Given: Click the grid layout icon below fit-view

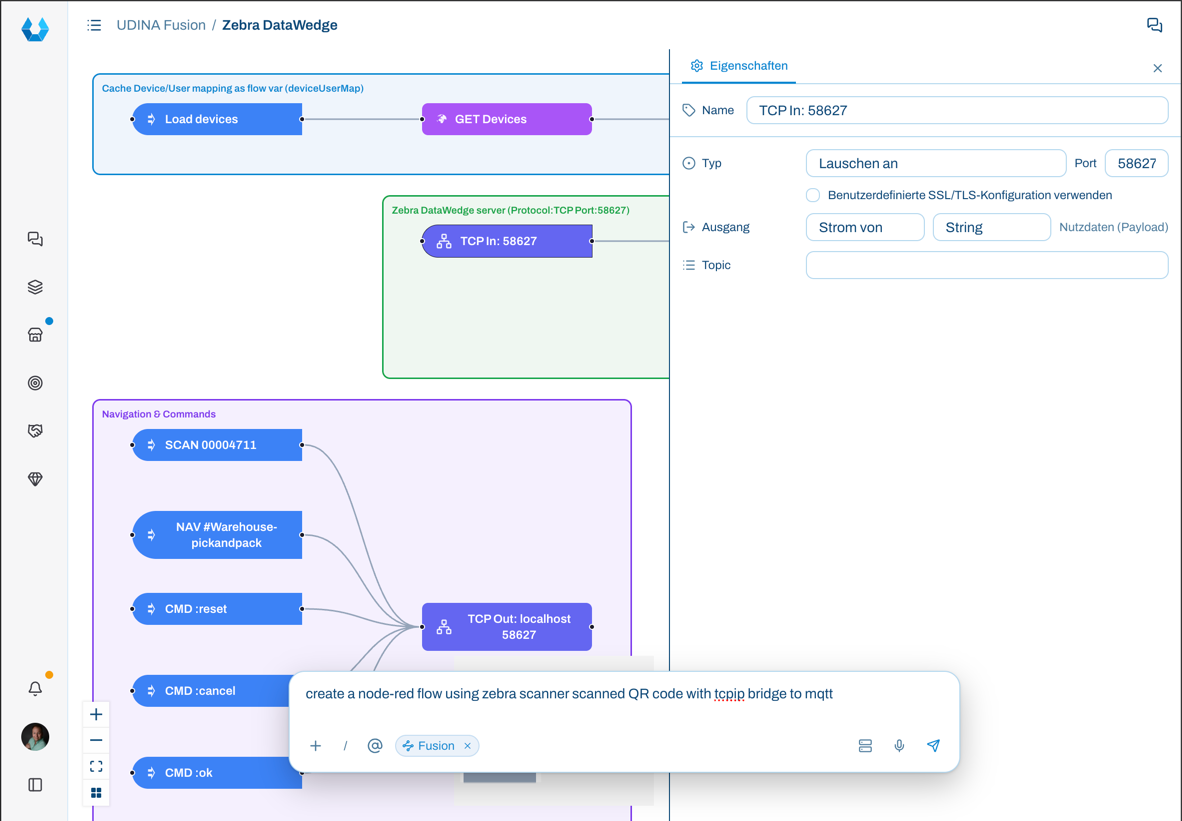Looking at the screenshot, I should [x=96, y=793].
